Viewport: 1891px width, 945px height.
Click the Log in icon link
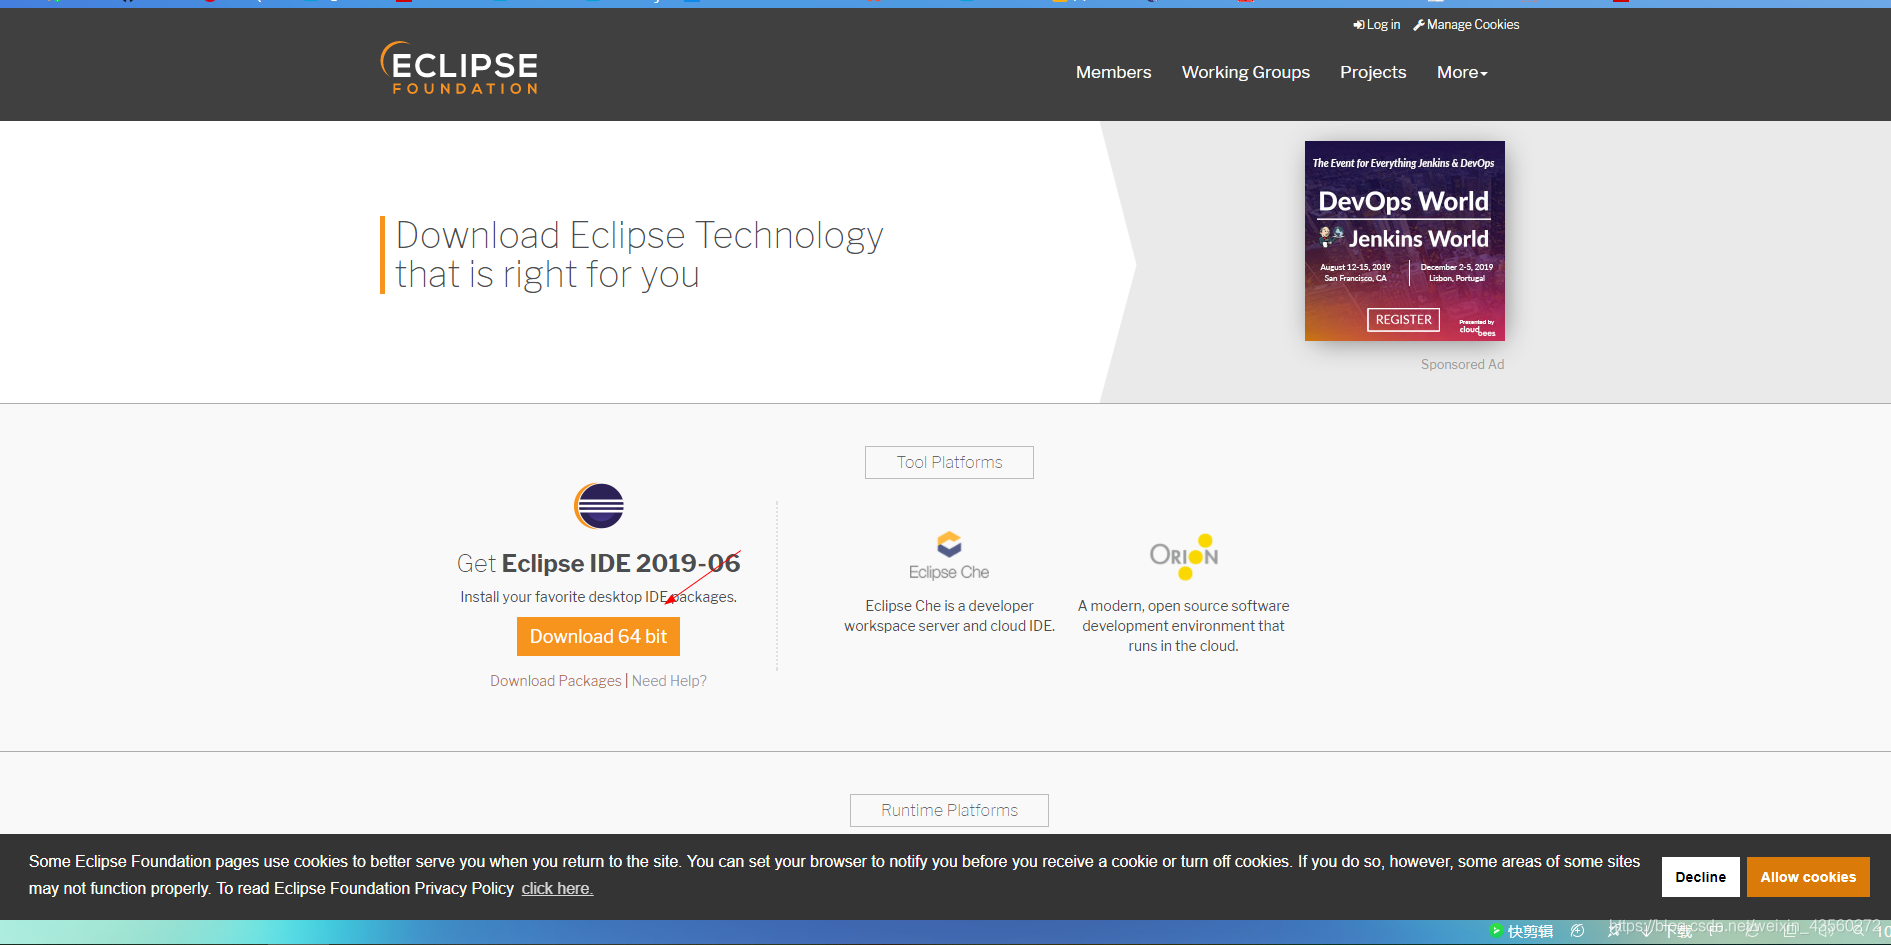[x=1376, y=25]
